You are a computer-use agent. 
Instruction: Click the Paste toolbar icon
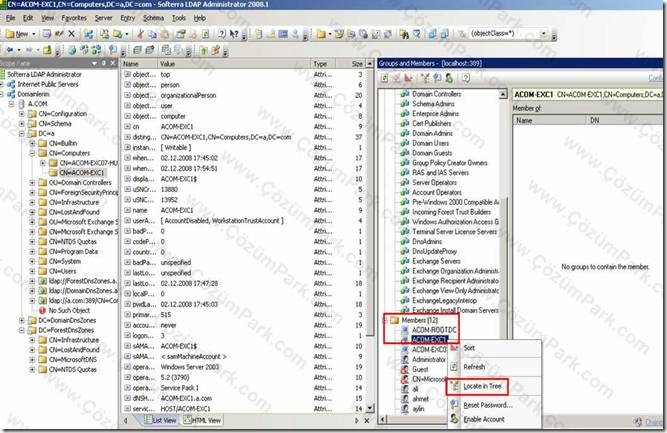pyautogui.click(x=166, y=34)
